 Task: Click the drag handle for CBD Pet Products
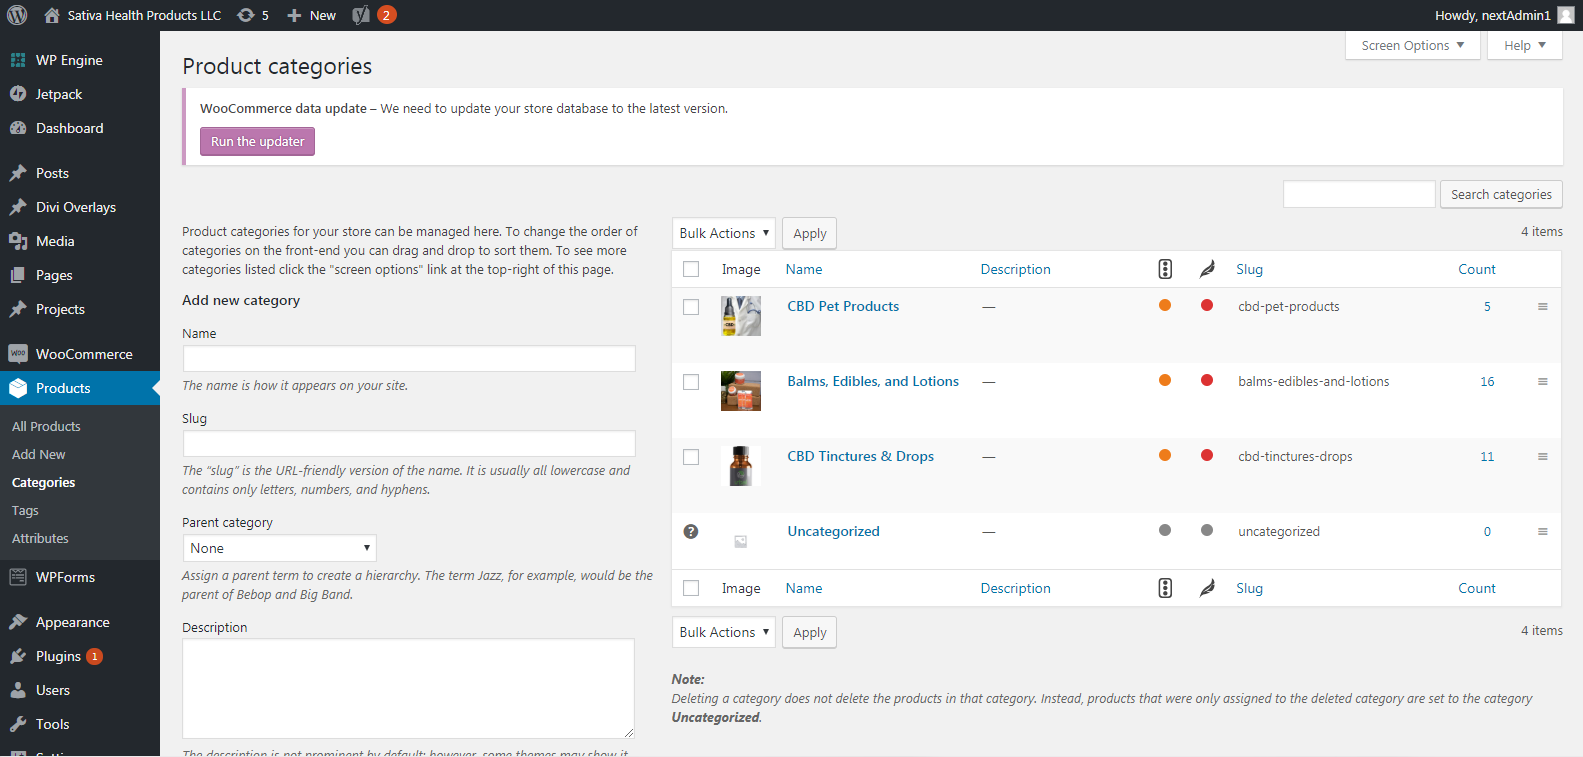1542,307
